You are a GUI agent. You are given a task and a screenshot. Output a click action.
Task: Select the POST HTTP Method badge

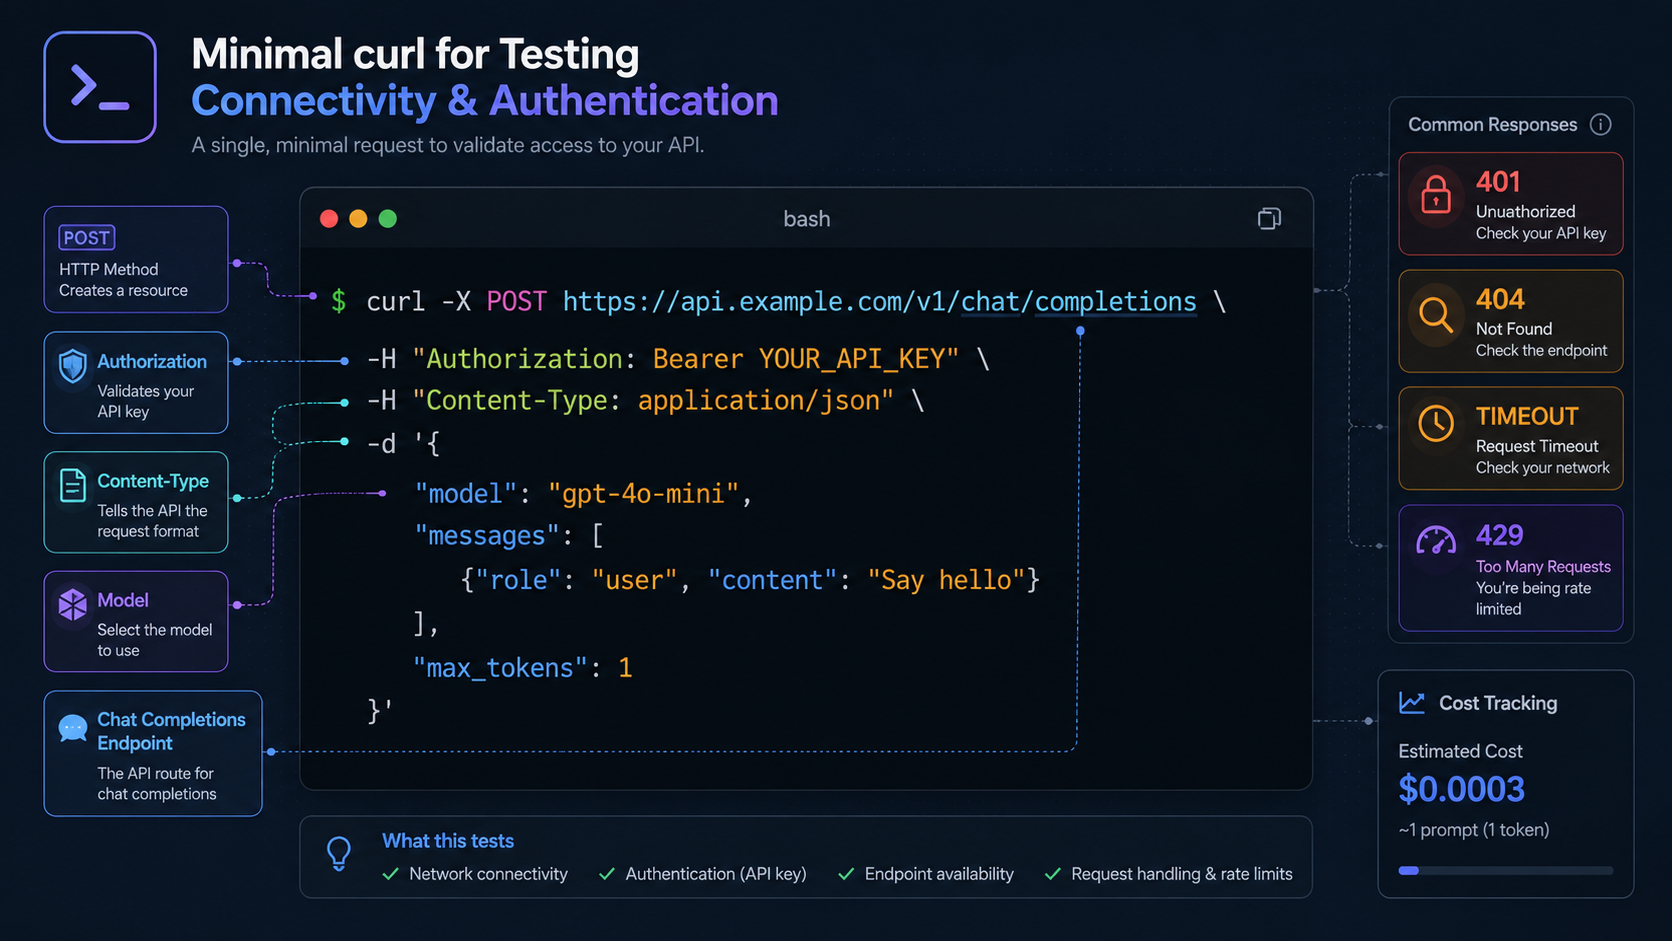pos(87,238)
